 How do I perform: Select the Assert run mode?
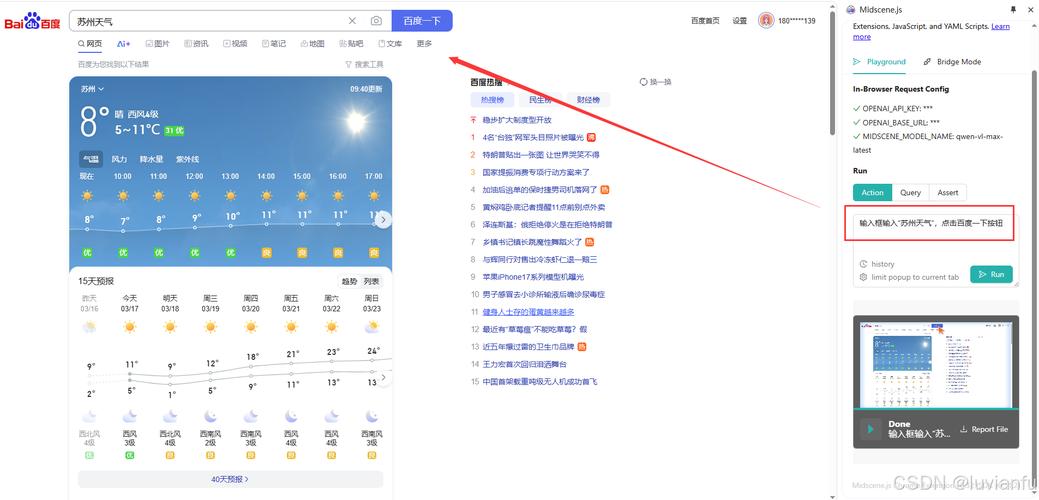pos(948,192)
